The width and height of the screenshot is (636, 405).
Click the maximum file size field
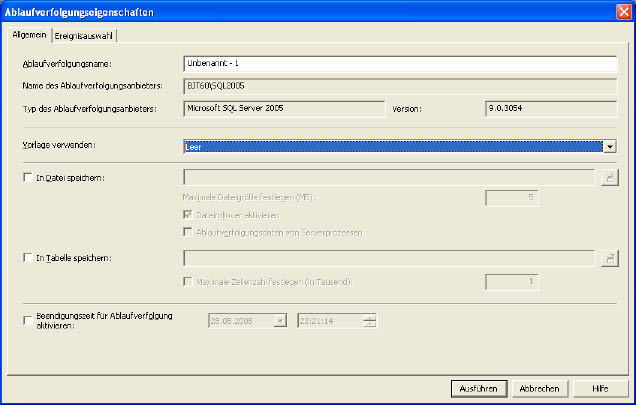coord(514,198)
